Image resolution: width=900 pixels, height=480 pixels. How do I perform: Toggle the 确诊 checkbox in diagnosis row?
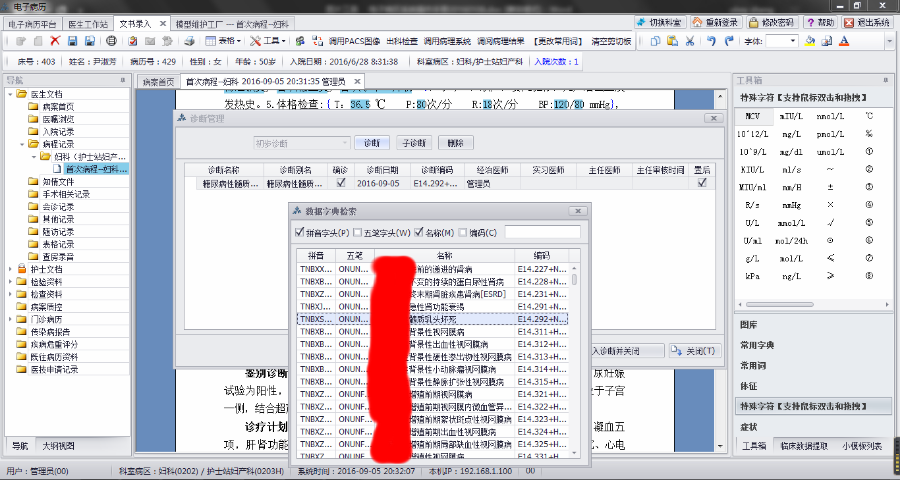coord(341,183)
